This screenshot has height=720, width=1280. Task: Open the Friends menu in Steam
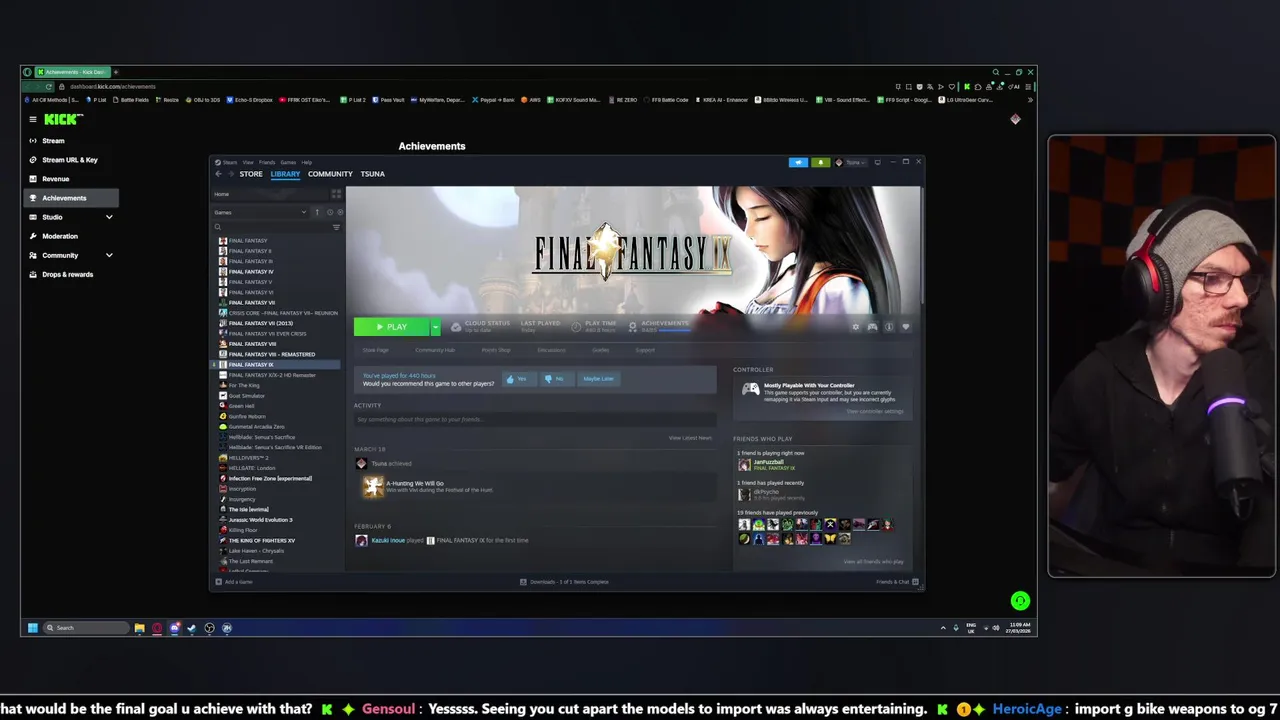coord(267,162)
